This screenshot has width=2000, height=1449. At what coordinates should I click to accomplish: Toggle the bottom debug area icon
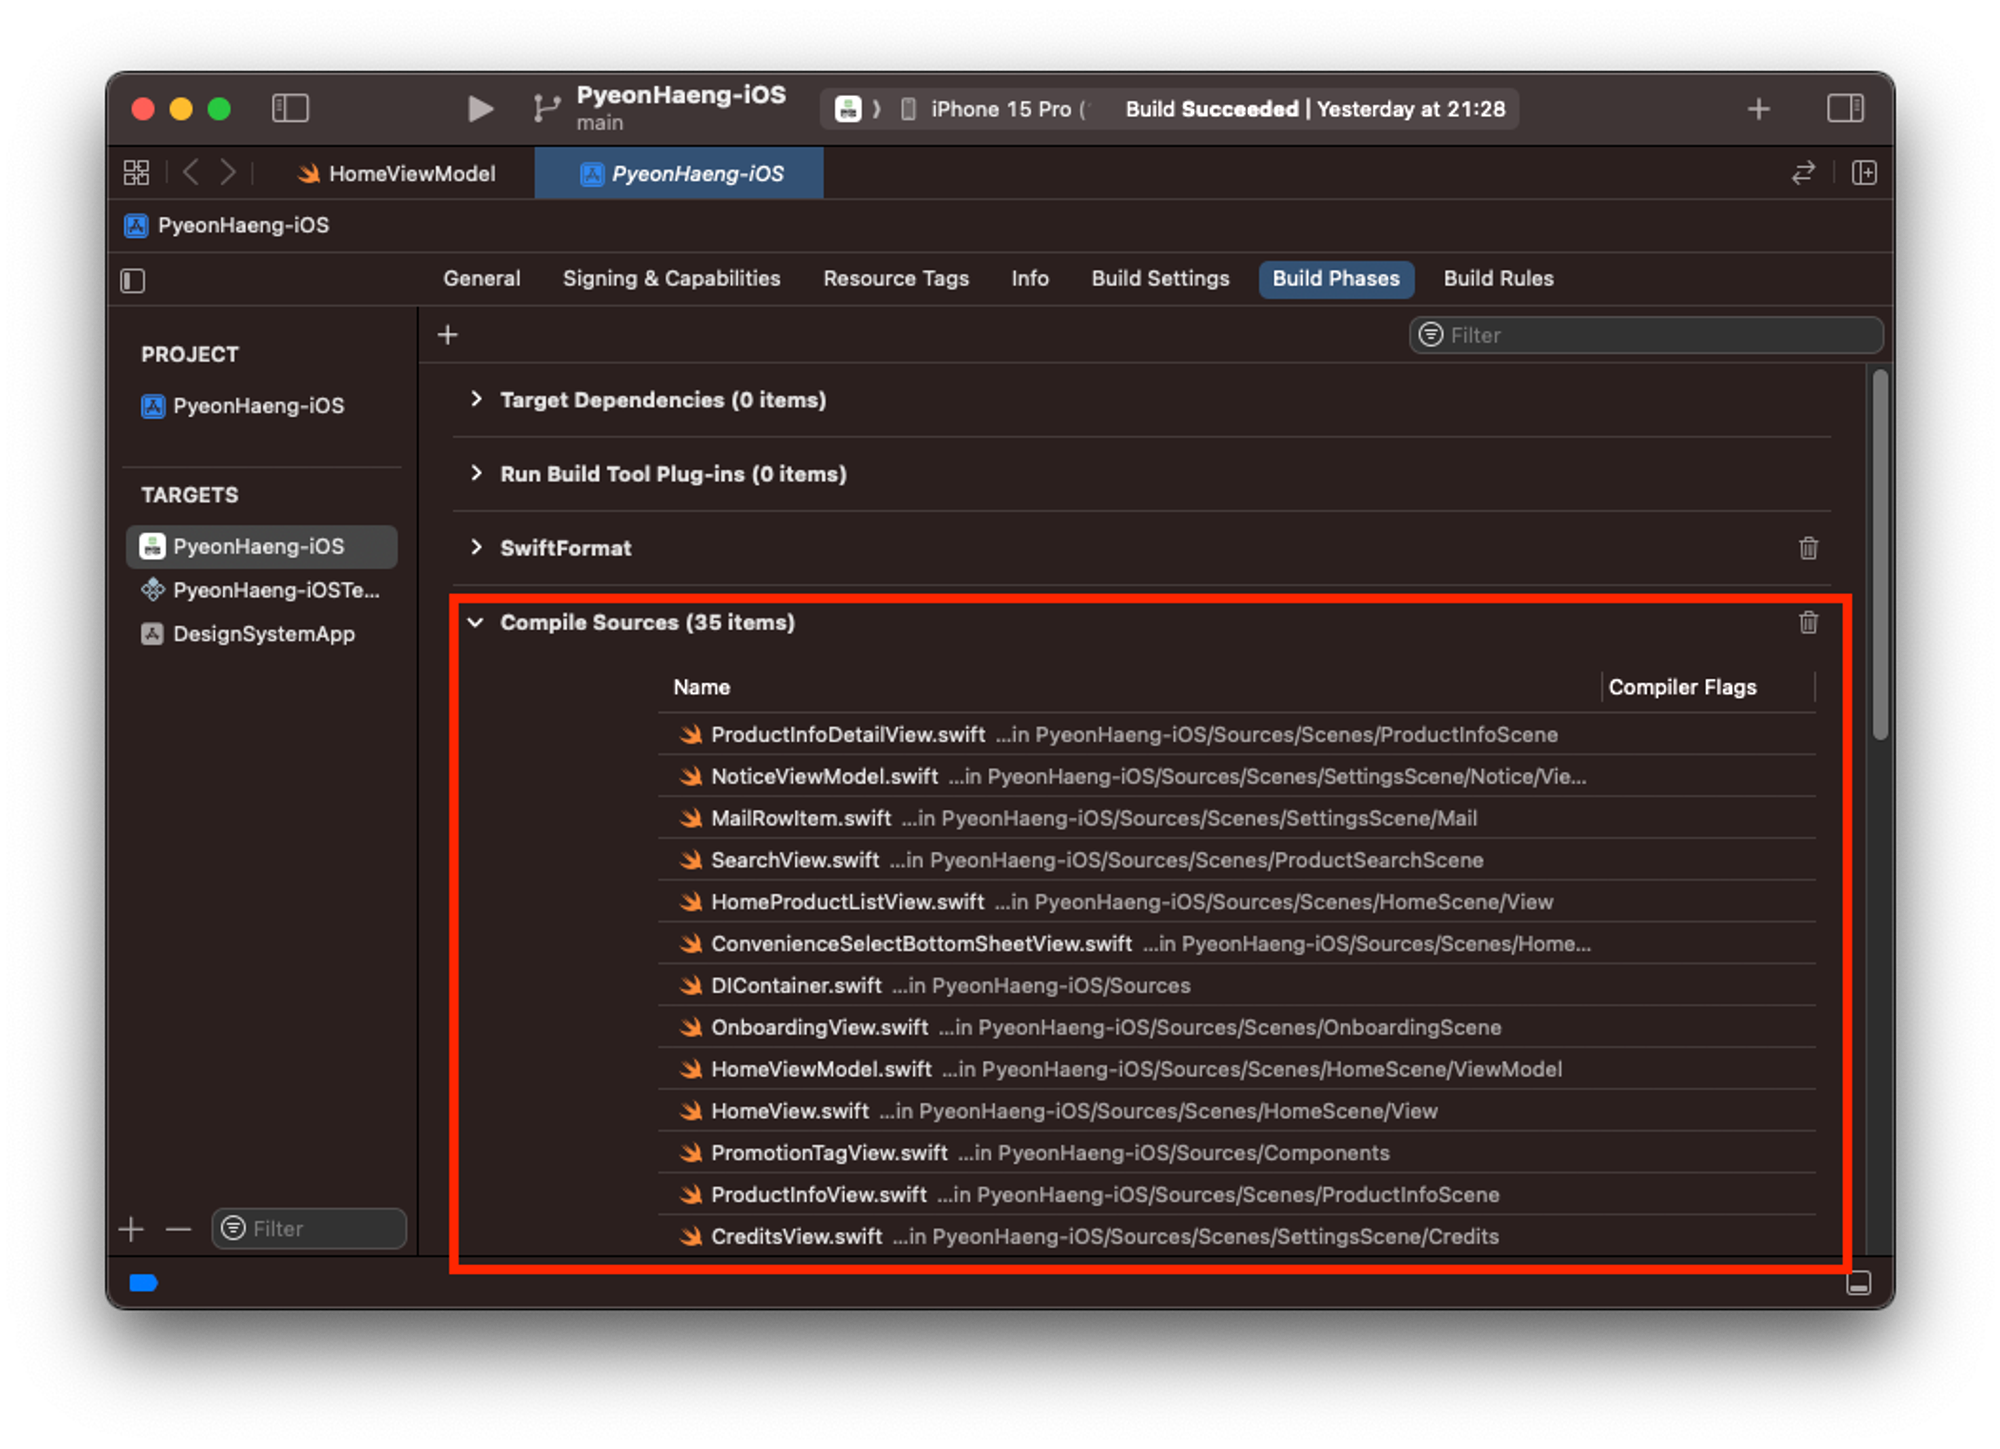tap(1858, 1283)
